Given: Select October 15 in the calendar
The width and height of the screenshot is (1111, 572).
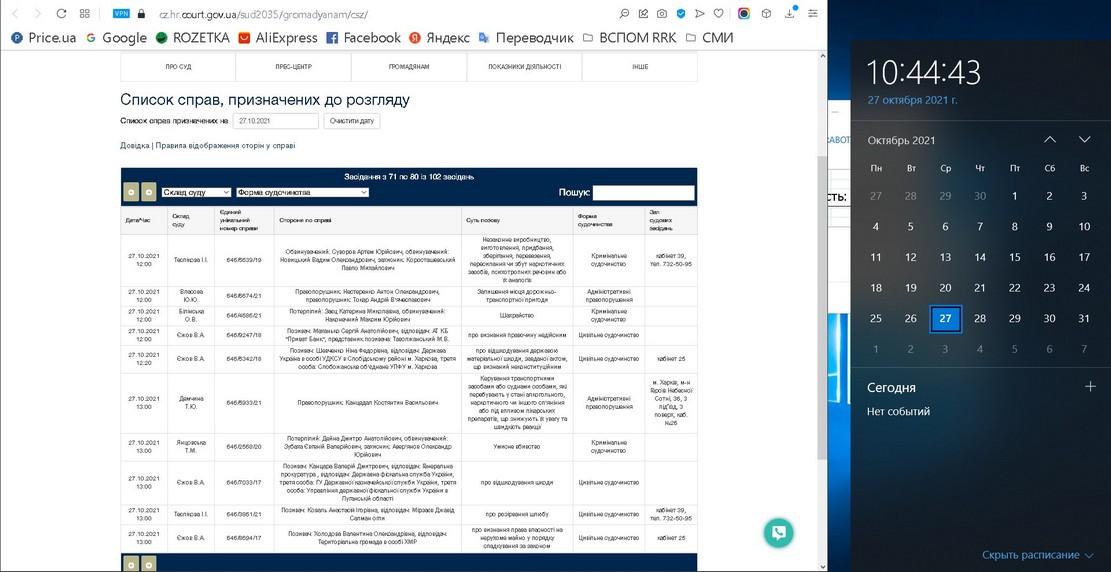Looking at the screenshot, I should tap(1015, 257).
